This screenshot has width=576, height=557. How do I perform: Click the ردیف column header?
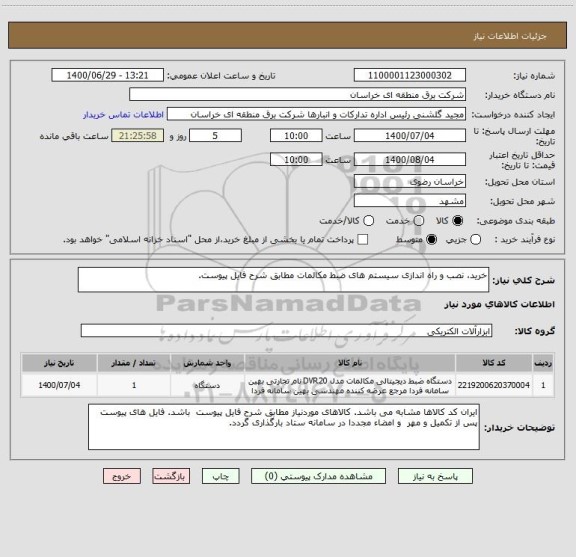543,363
